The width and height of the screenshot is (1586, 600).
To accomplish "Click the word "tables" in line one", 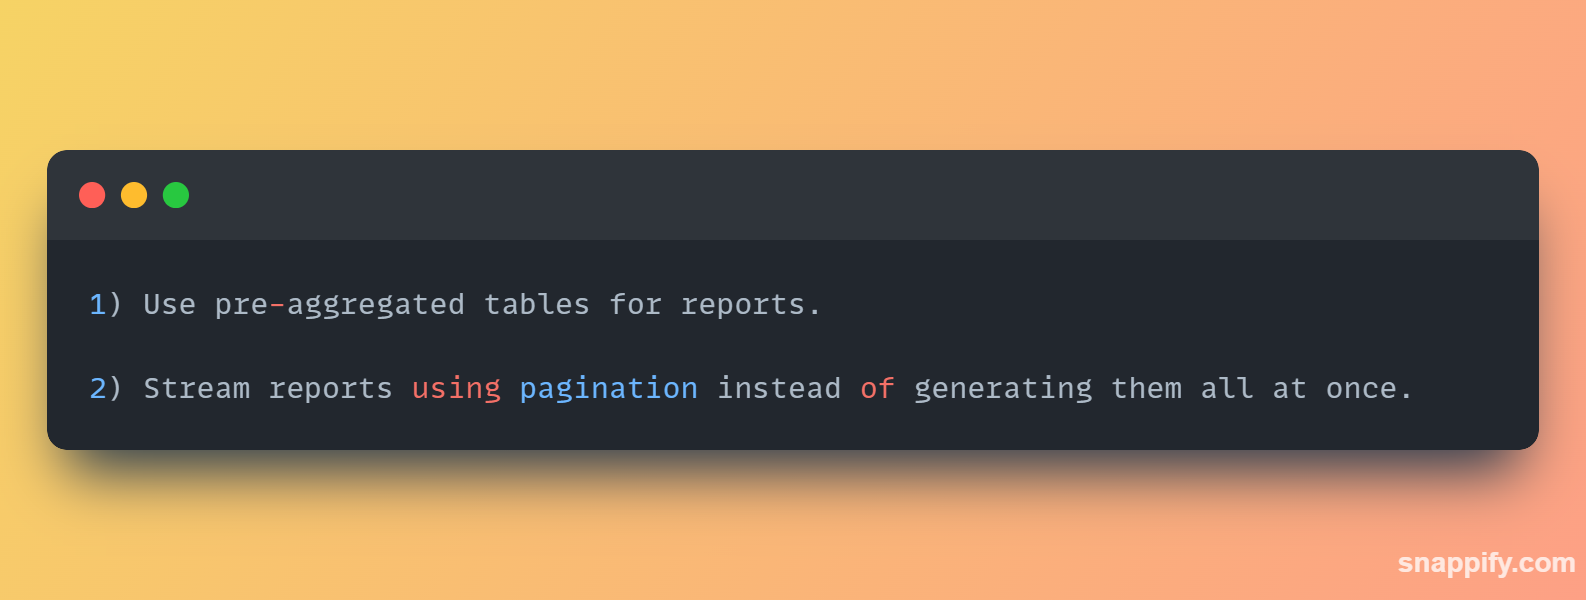I will click(537, 304).
